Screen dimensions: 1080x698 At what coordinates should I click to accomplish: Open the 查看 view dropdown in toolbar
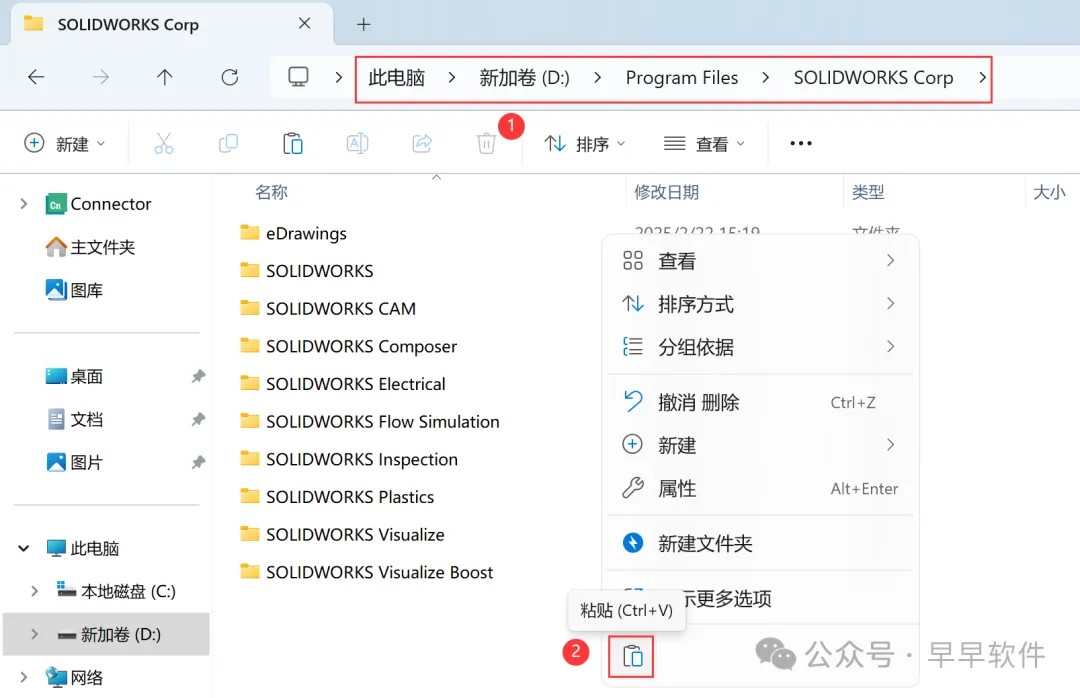tap(704, 143)
